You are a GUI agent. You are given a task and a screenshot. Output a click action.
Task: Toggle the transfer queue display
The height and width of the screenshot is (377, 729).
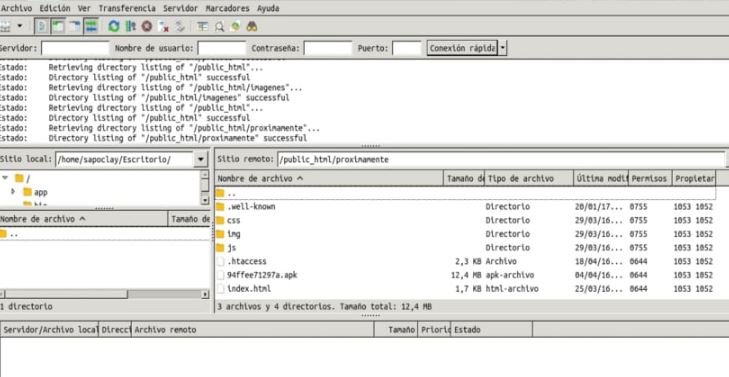(91, 26)
